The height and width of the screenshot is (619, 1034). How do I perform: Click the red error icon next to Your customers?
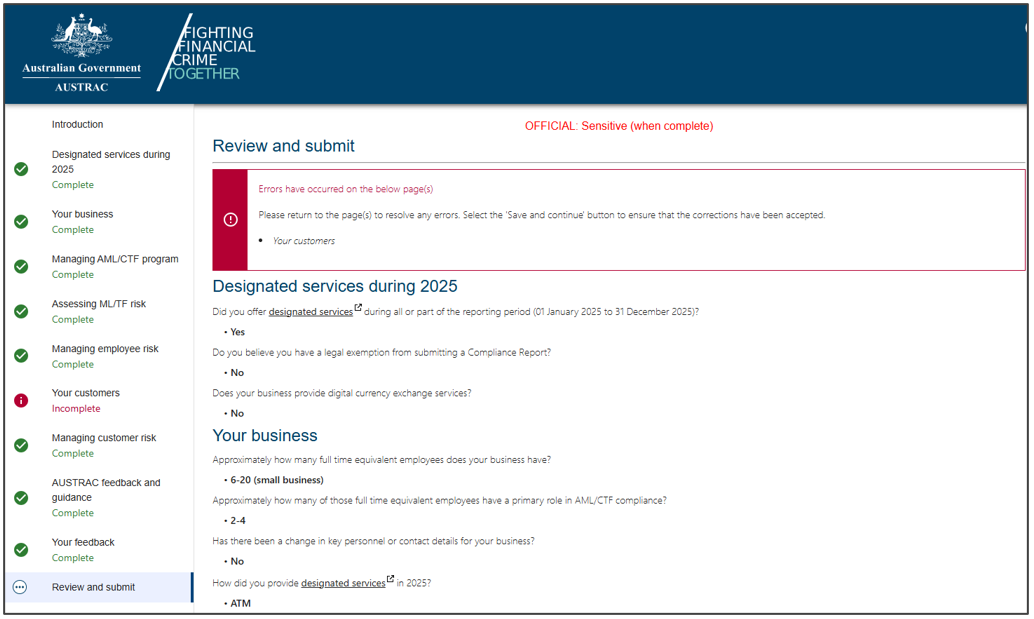point(21,400)
